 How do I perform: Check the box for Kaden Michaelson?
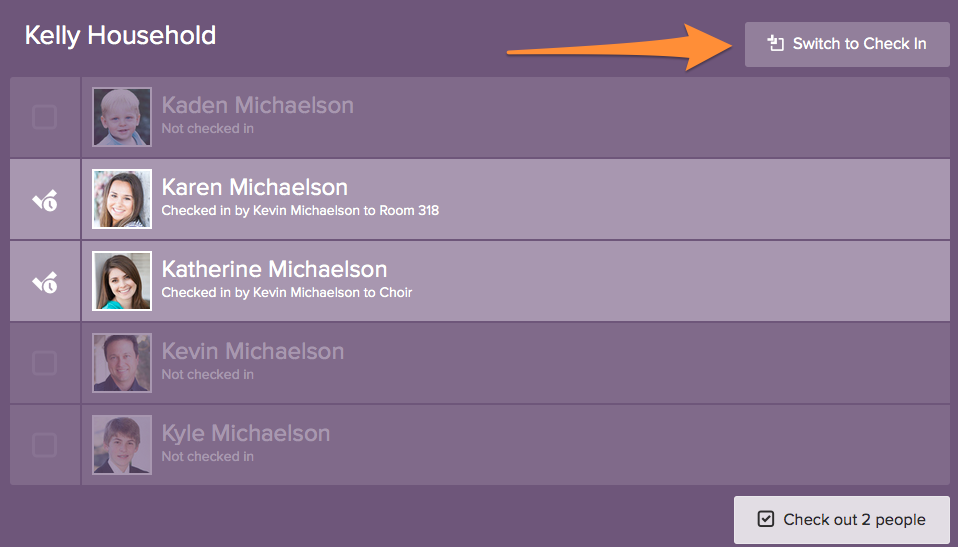tap(45, 118)
